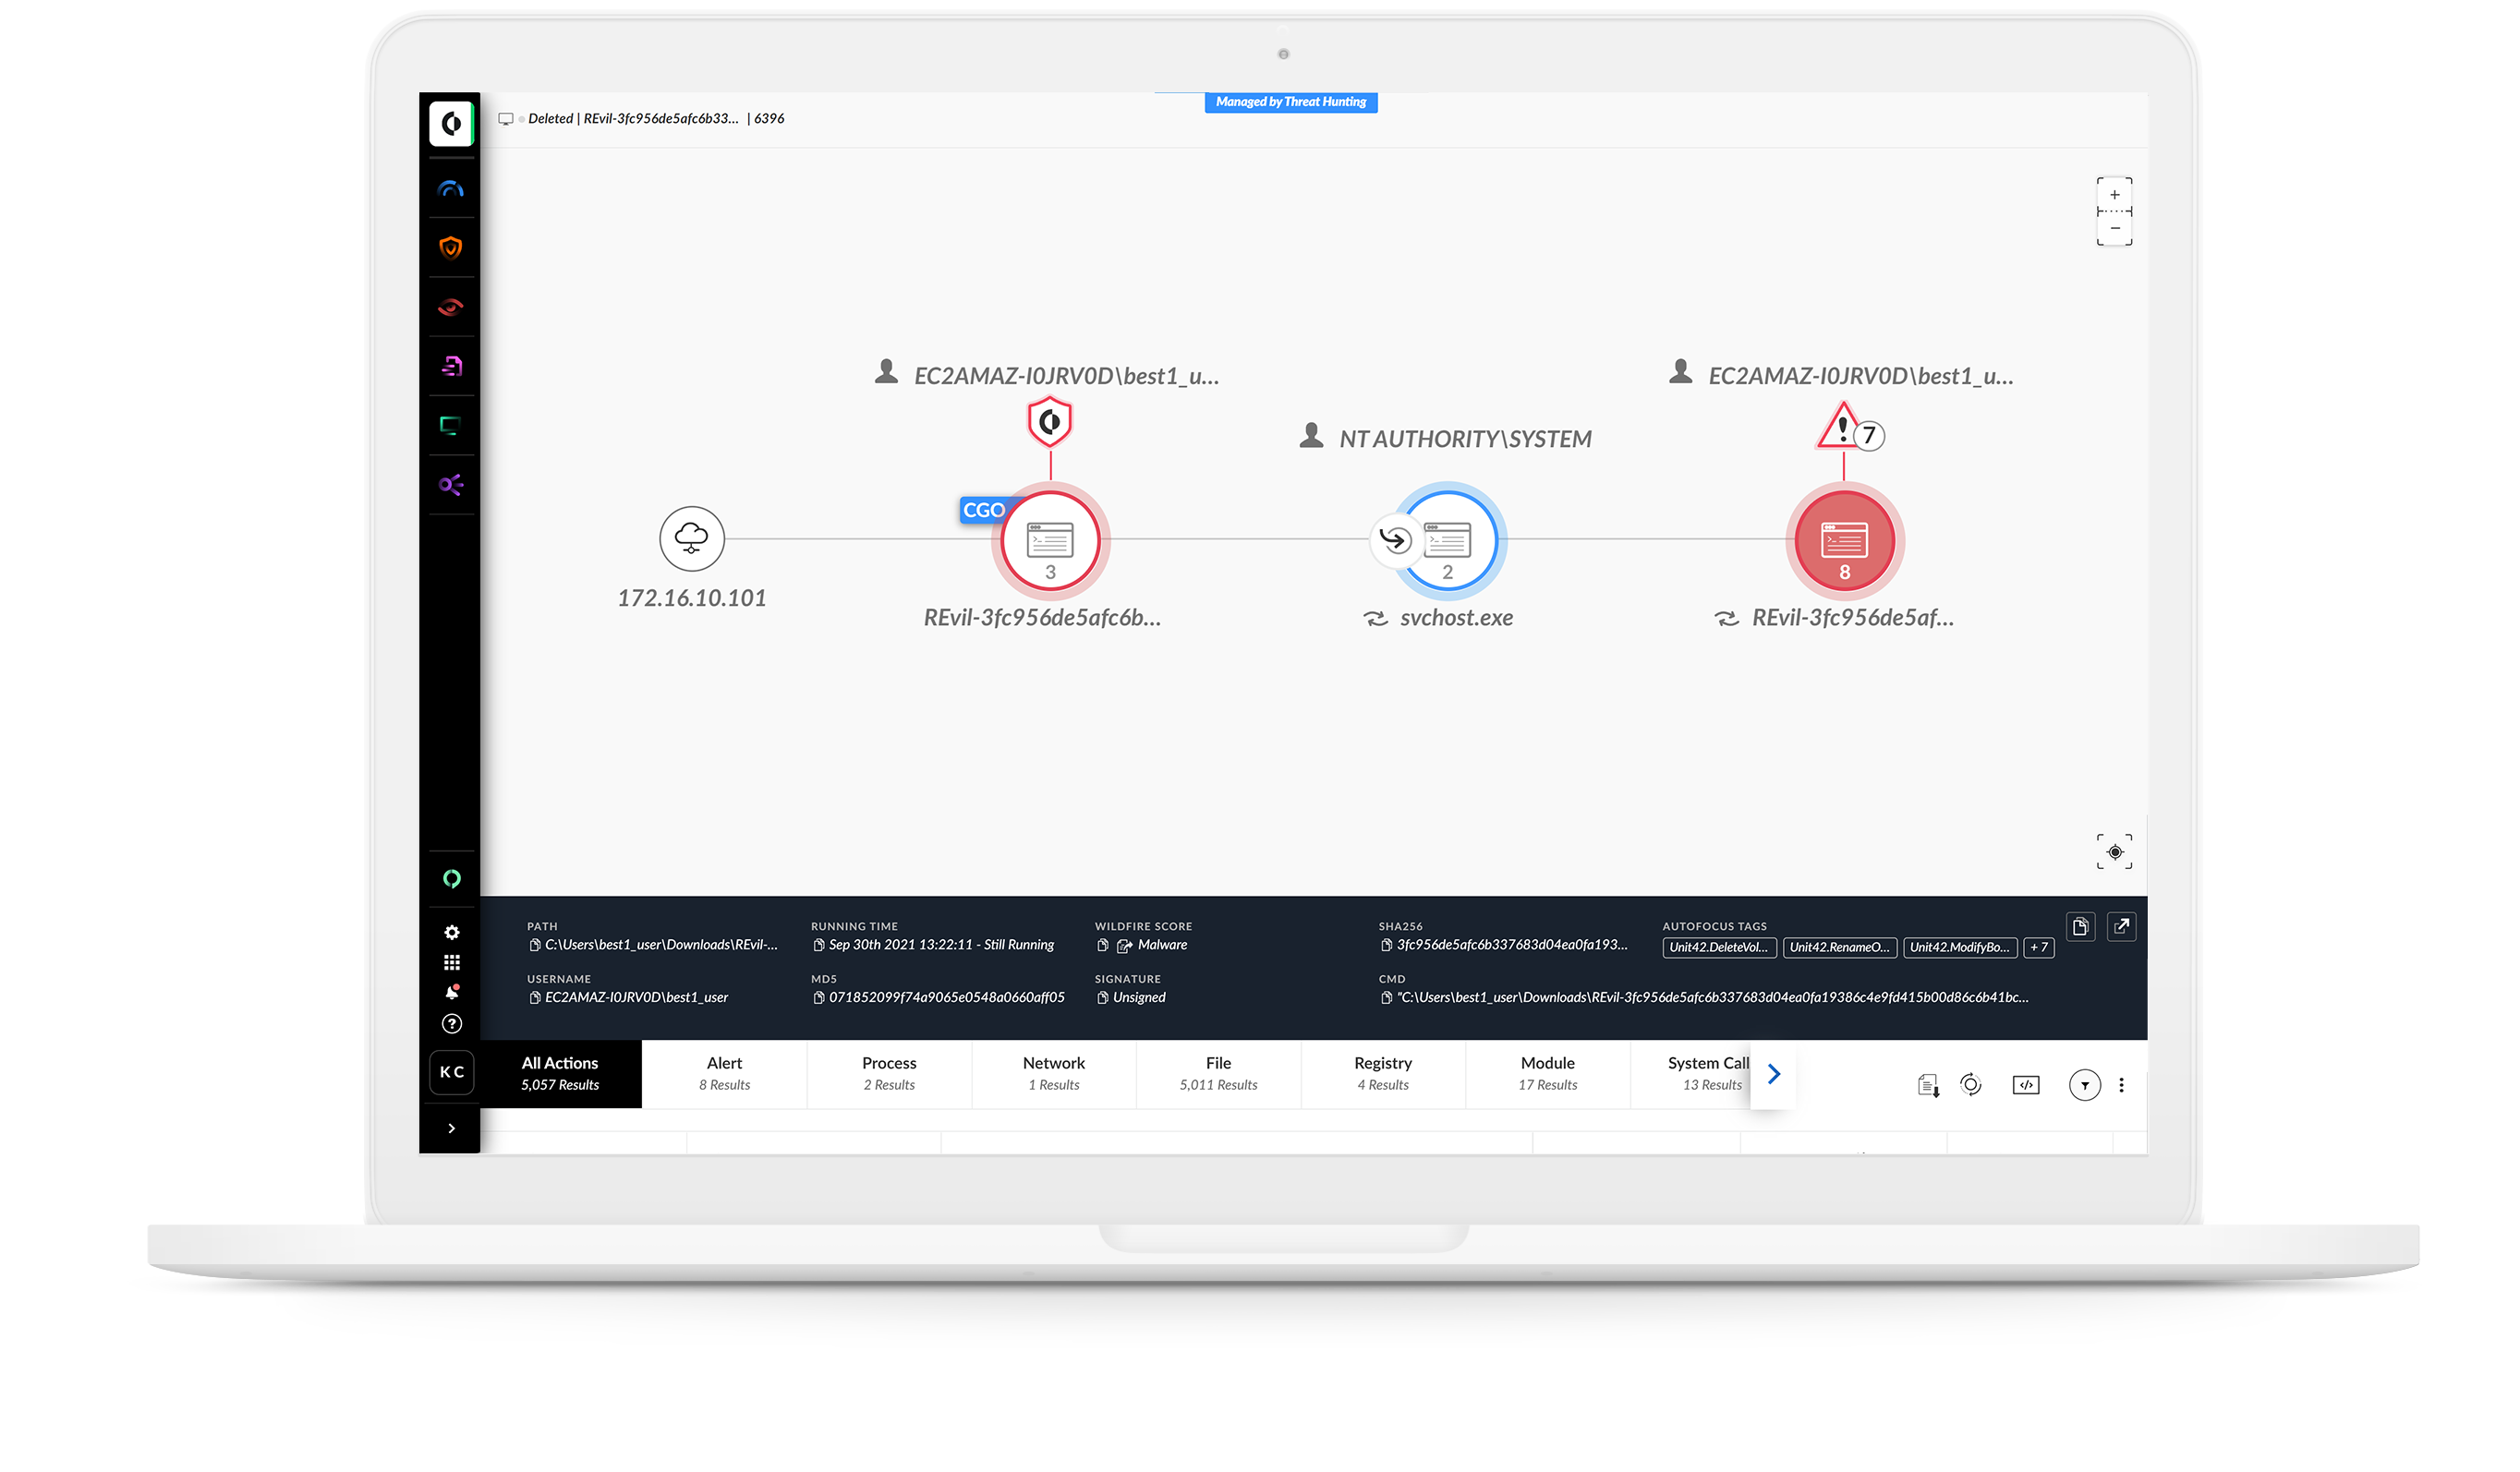
Task: Expand the +7 hidden AutoFocus tags
Action: [x=2039, y=947]
